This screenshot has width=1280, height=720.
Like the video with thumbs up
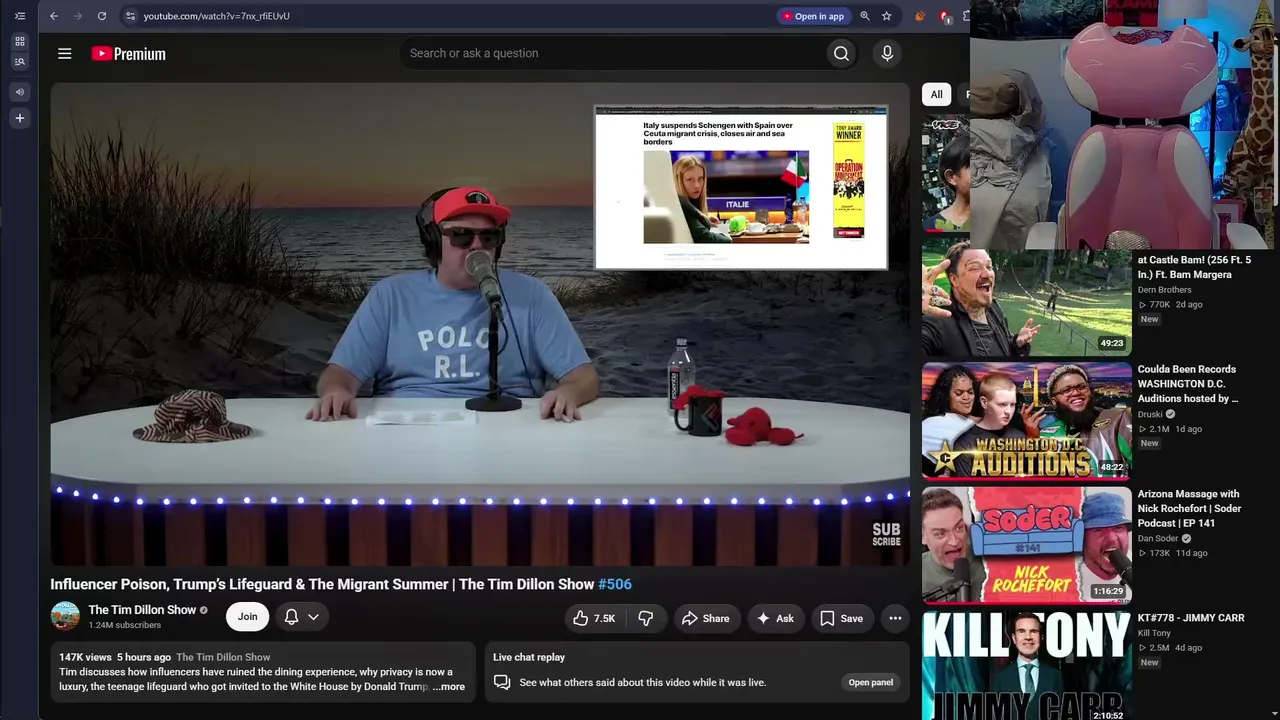pos(594,618)
